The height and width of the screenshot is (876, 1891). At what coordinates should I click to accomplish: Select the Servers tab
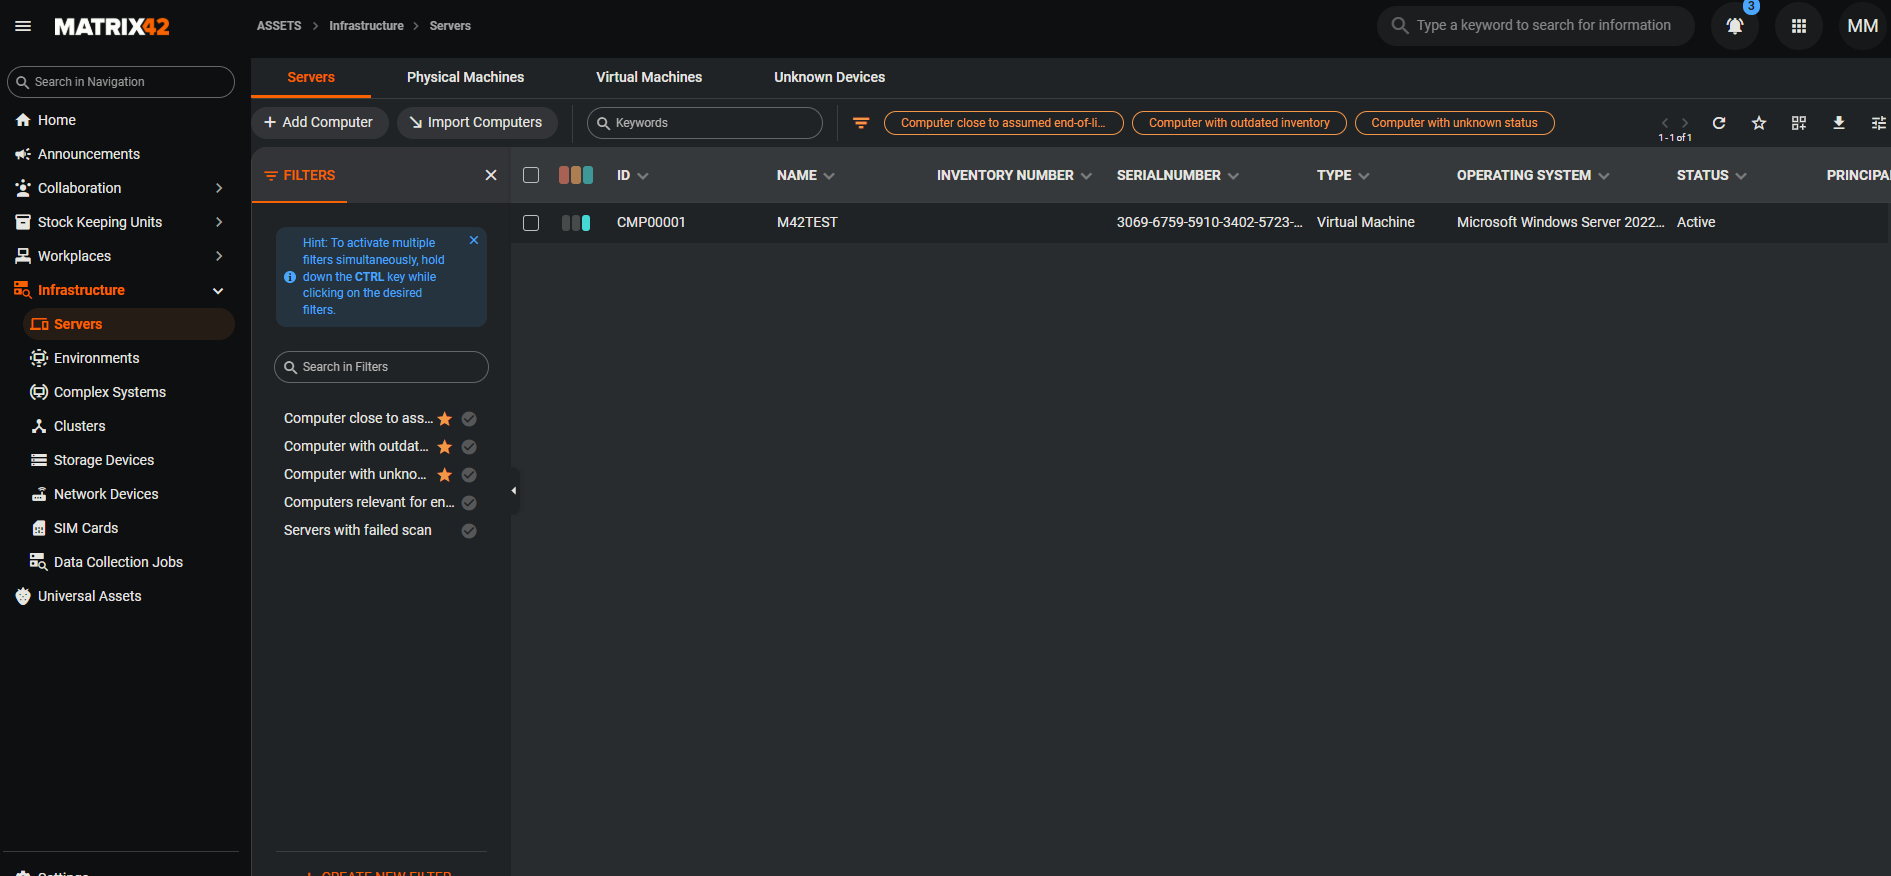coord(311,77)
